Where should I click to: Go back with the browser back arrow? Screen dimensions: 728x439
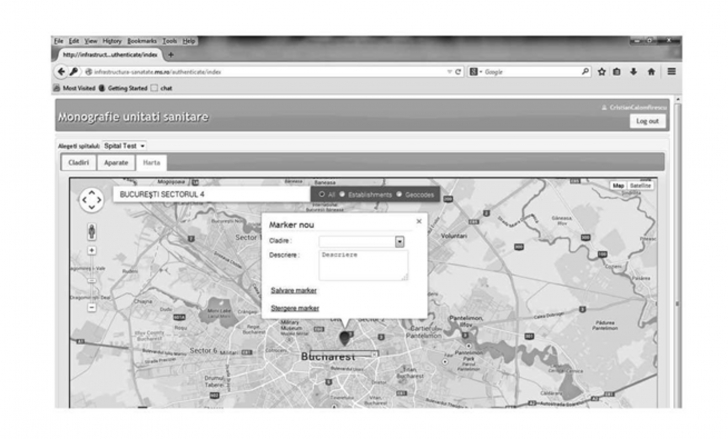(61, 72)
